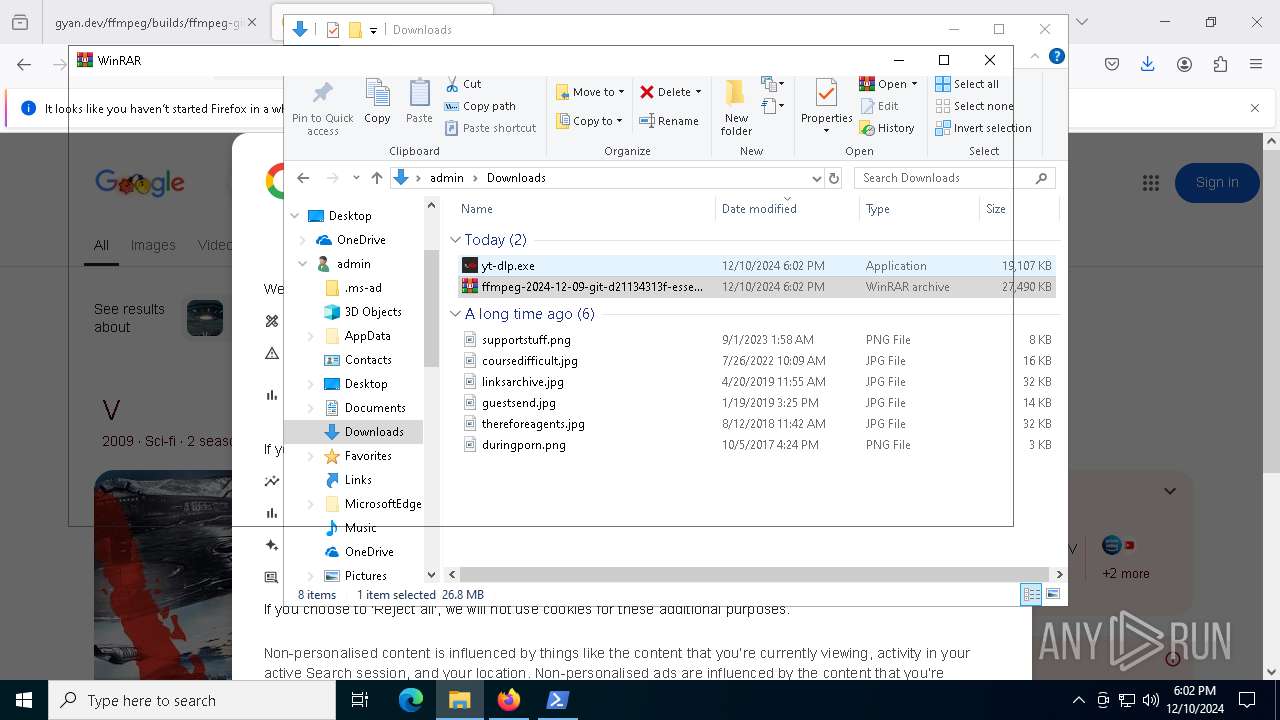Click Edit in Open group
The image size is (1280, 720).
pyautogui.click(x=879, y=106)
